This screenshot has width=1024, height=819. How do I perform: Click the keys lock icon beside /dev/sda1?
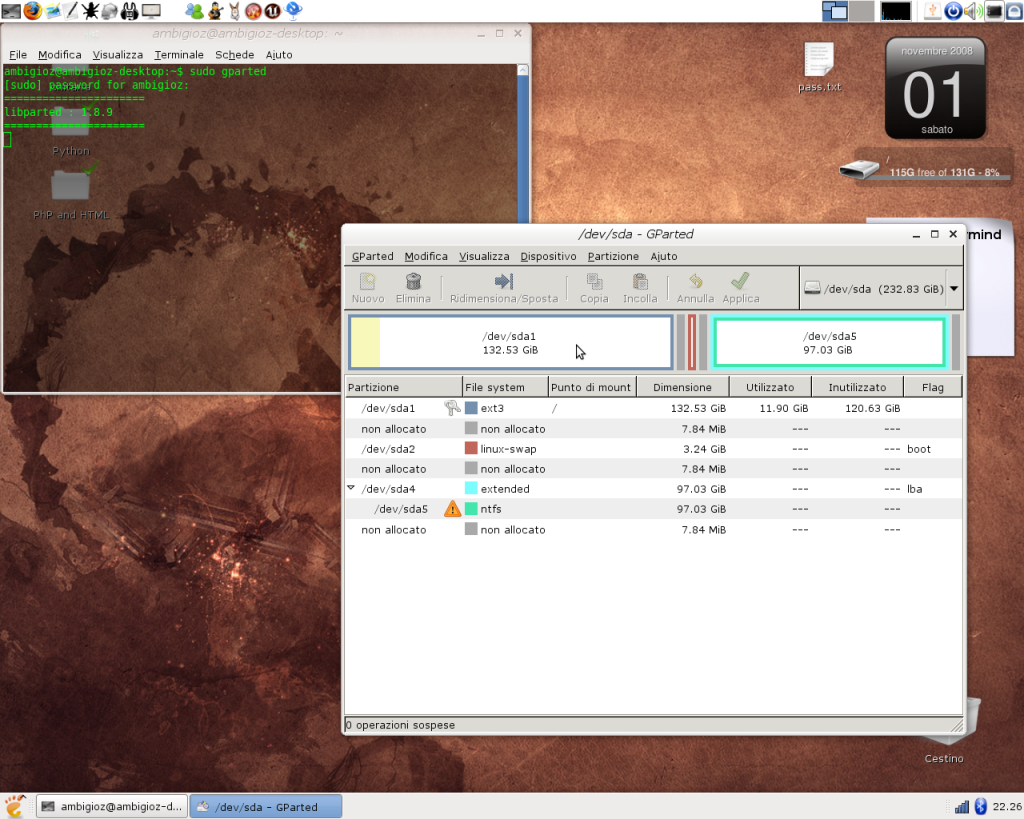pyautogui.click(x=452, y=408)
